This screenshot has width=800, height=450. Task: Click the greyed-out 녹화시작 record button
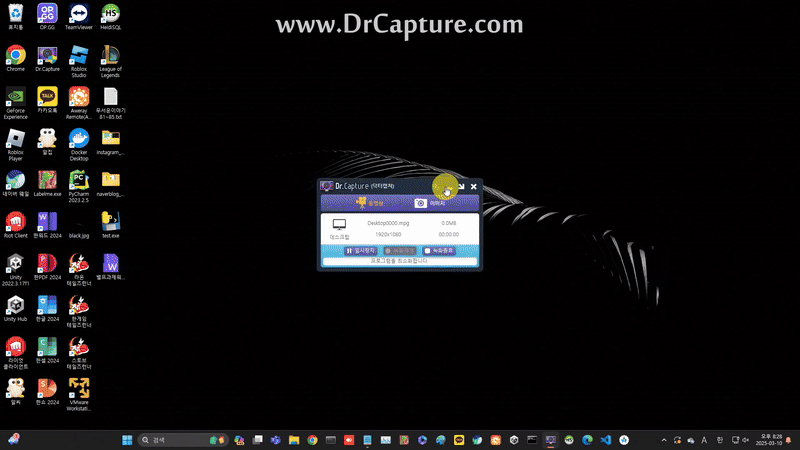[x=399, y=251]
